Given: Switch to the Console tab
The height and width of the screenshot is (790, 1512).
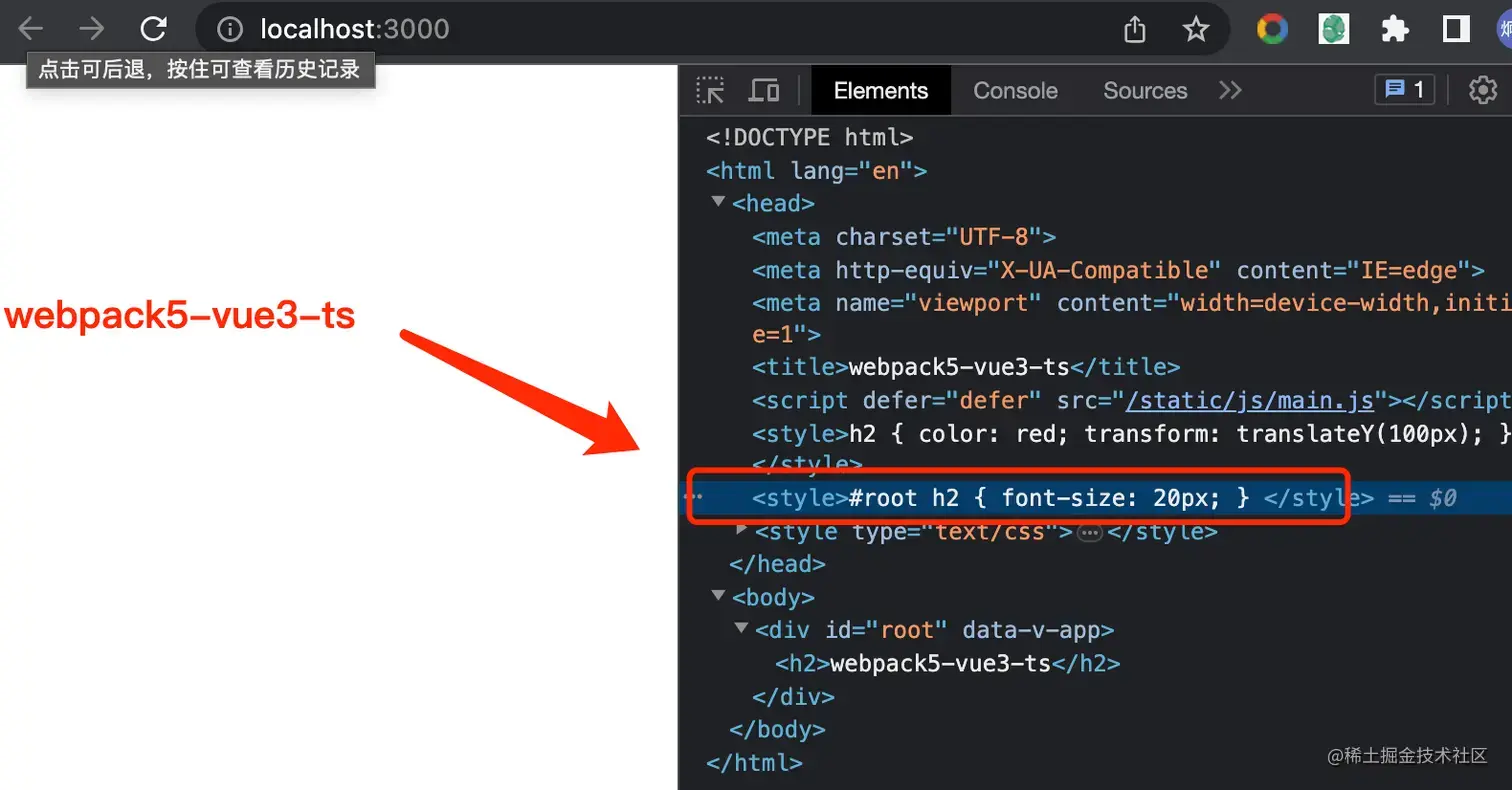Looking at the screenshot, I should point(1015,90).
